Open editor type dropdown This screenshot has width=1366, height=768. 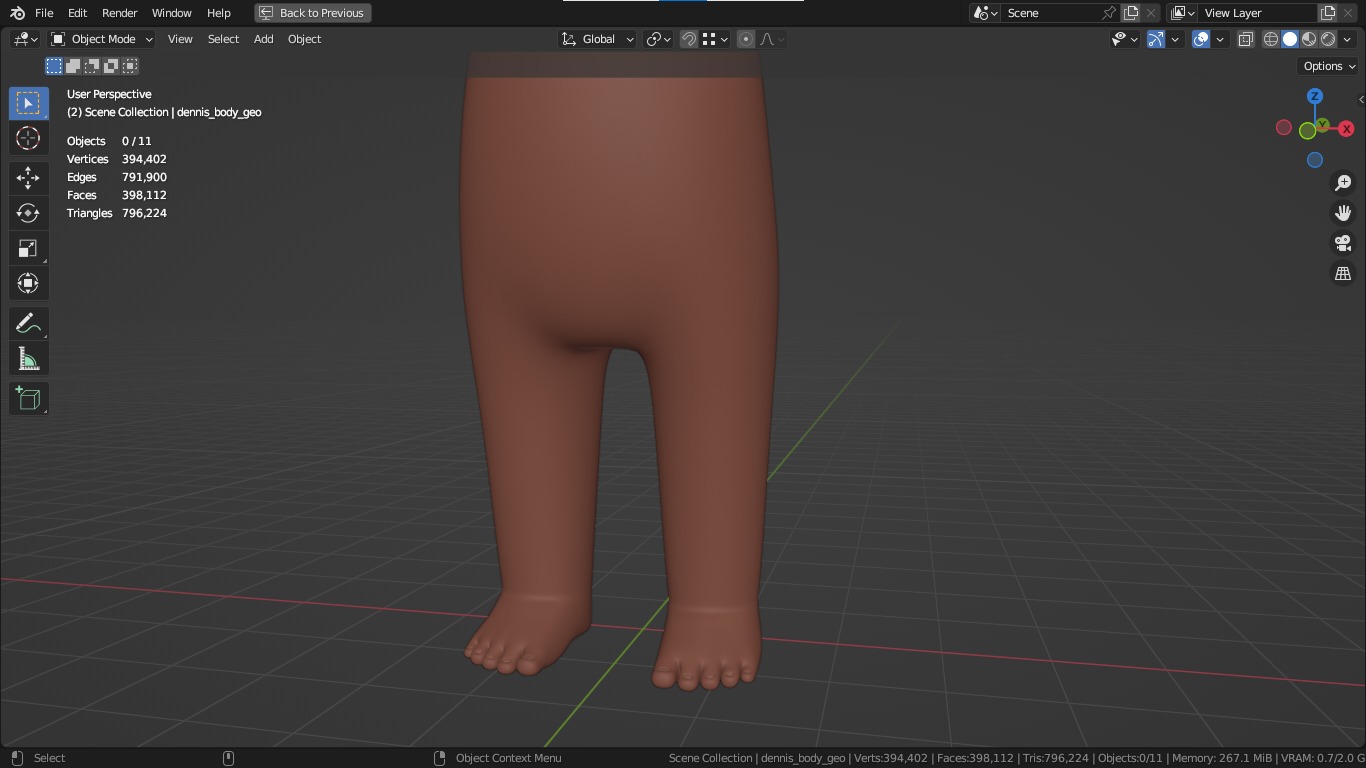pyautogui.click(x=25, y=39)
